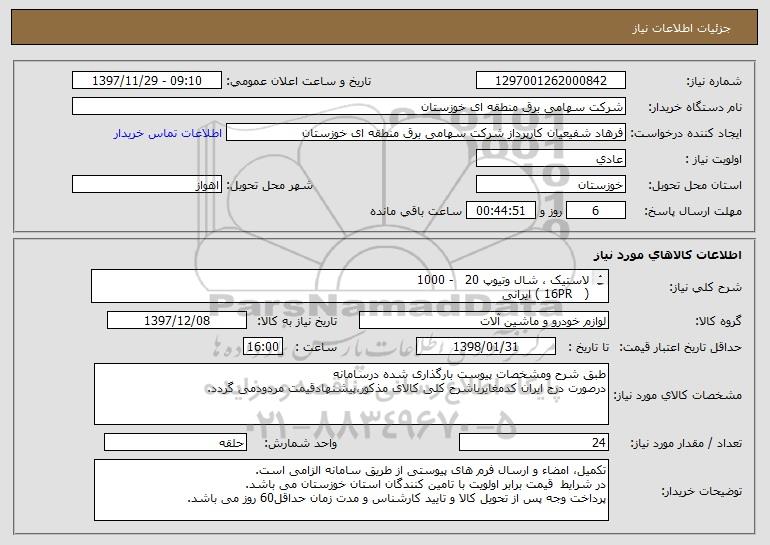Screen dimensions: 770x545
Task: Click the quantity field showing 24
Action: pyautogui.click(x=534, y=442)
